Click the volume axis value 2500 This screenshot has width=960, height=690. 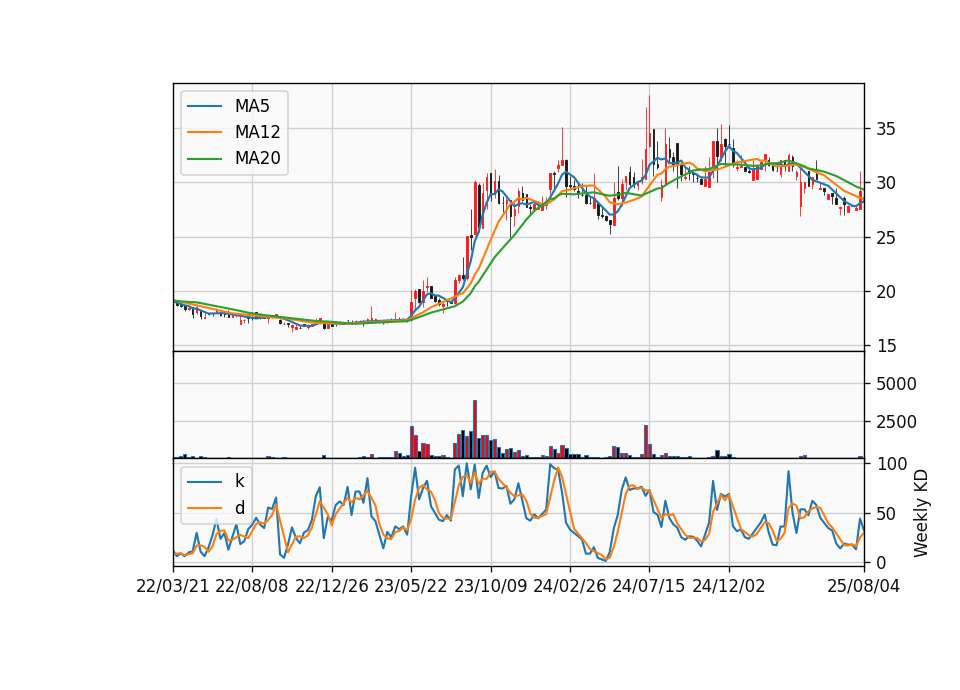[896, 422]
